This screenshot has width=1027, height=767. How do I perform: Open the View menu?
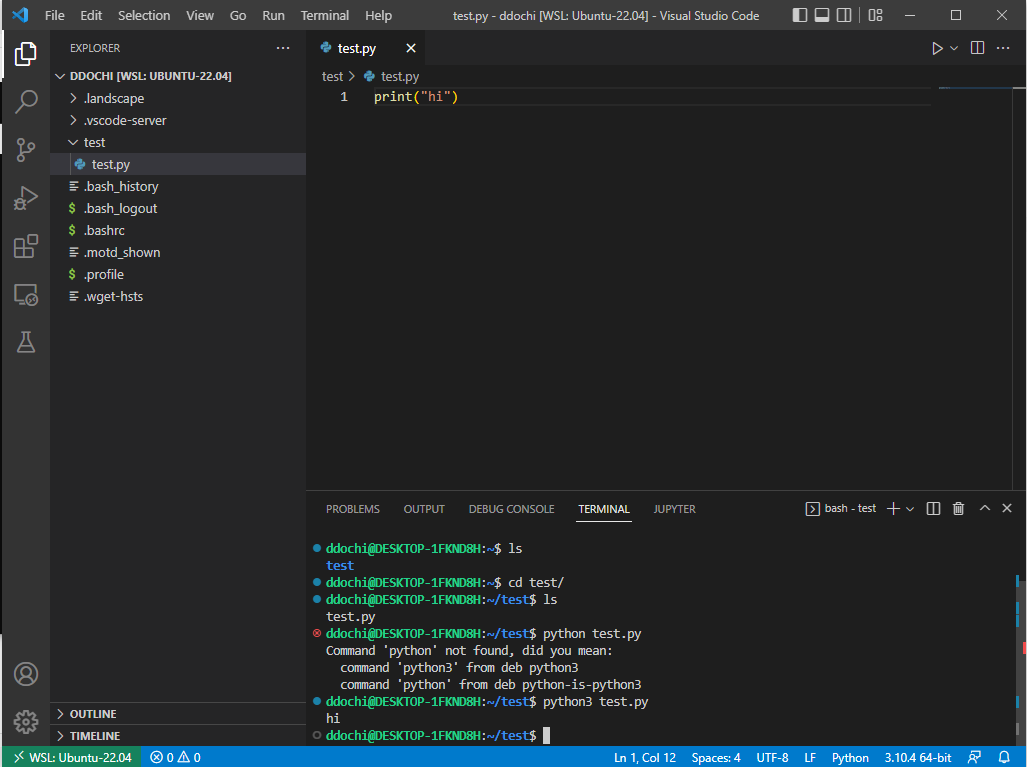tap(200, 15)
